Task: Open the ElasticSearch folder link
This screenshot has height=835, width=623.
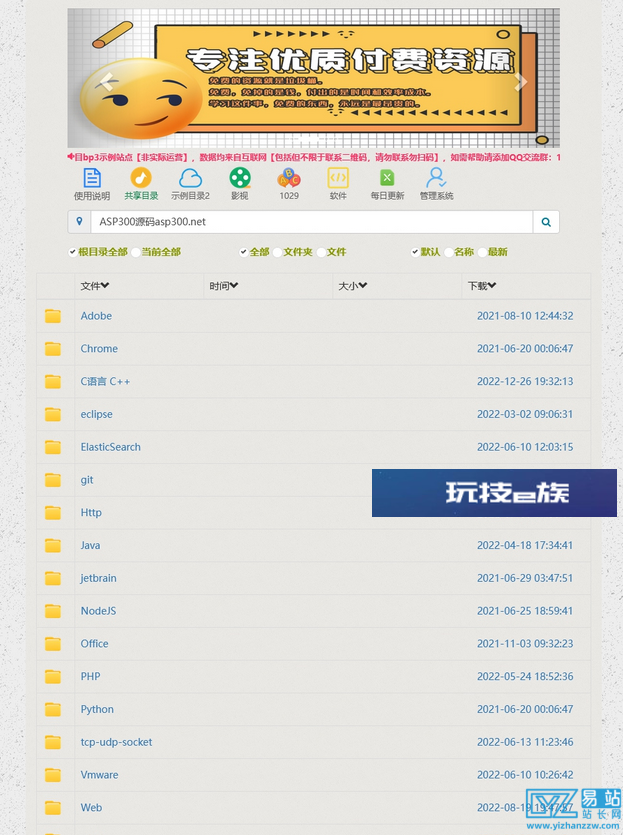Action: pyautogui.click(x=111, y=447)
